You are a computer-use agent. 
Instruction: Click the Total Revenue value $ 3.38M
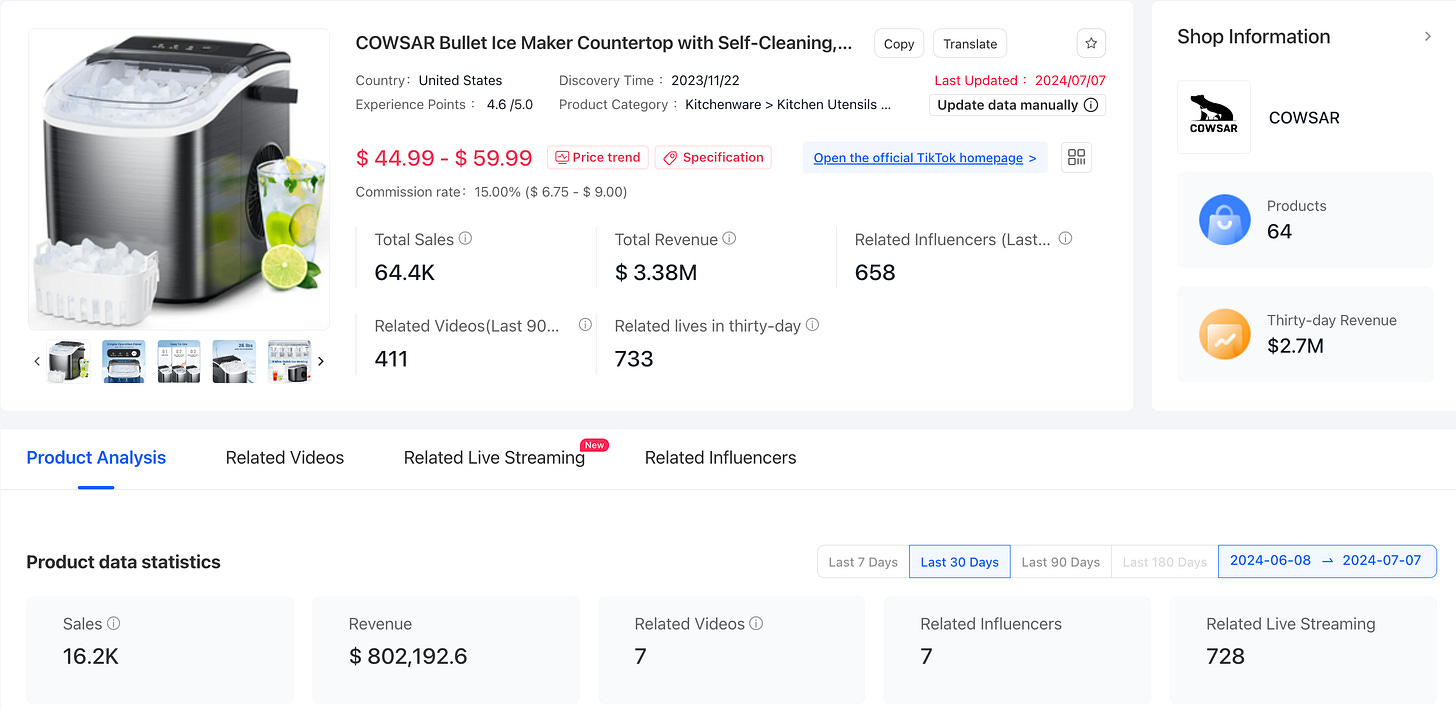[657, 273]
